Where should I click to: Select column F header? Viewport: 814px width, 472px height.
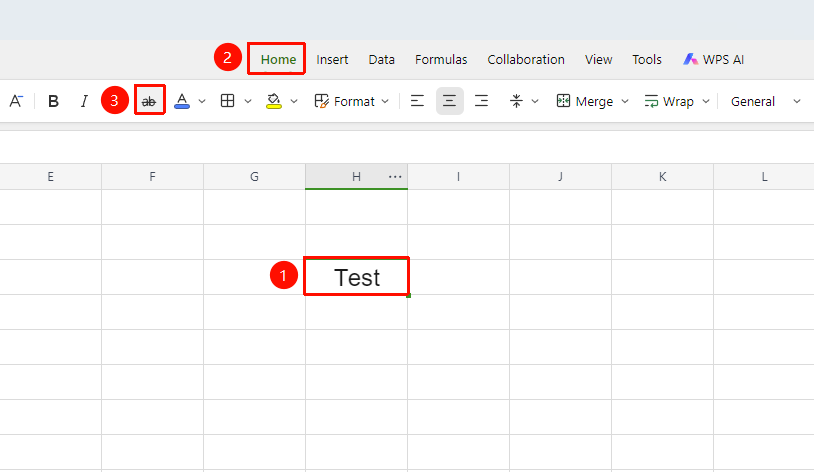click(x=153, y=177)
